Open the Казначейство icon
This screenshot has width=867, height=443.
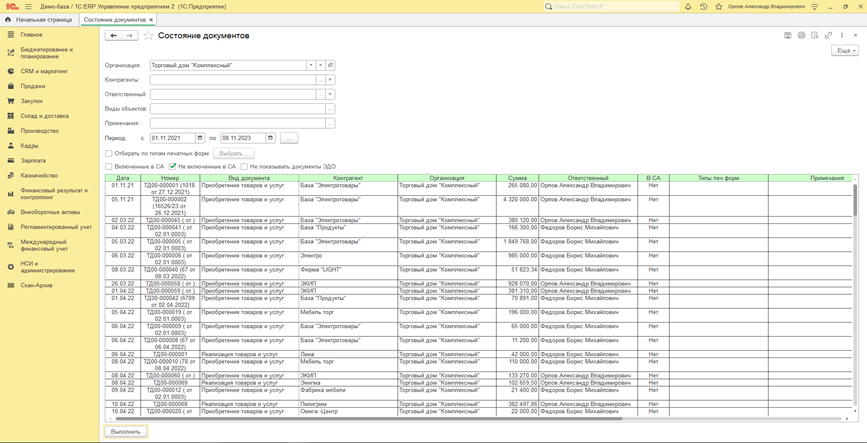click(10, 175)
